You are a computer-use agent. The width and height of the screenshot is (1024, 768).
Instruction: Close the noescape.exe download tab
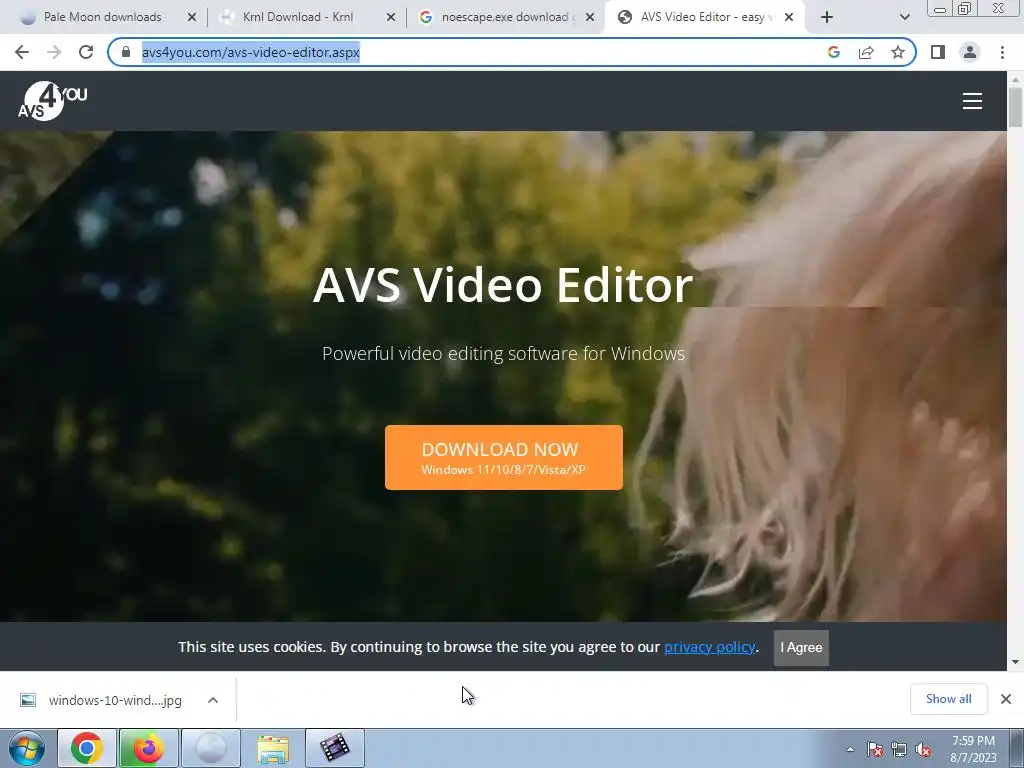(x=590, y=18)
